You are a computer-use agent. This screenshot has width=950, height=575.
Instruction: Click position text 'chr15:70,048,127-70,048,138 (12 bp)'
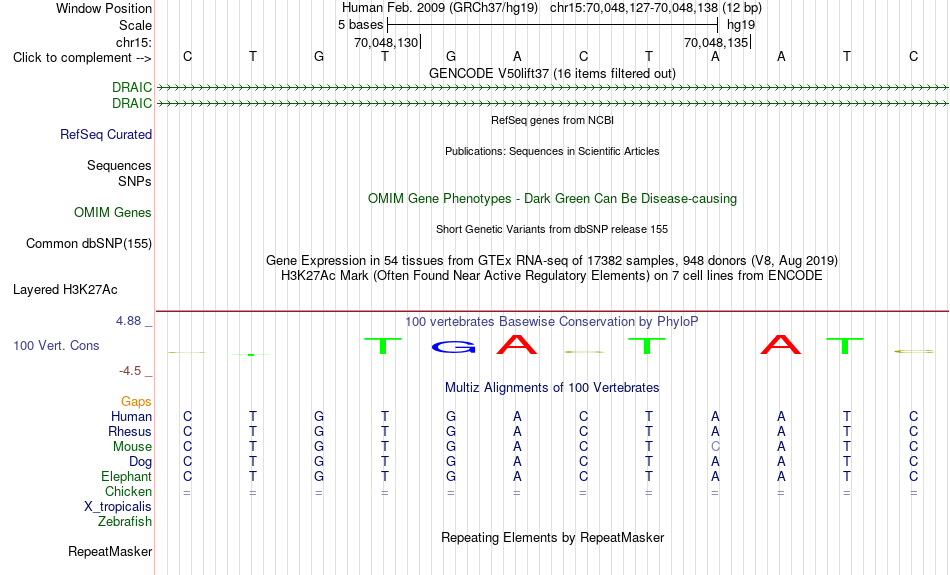[656, 8]
